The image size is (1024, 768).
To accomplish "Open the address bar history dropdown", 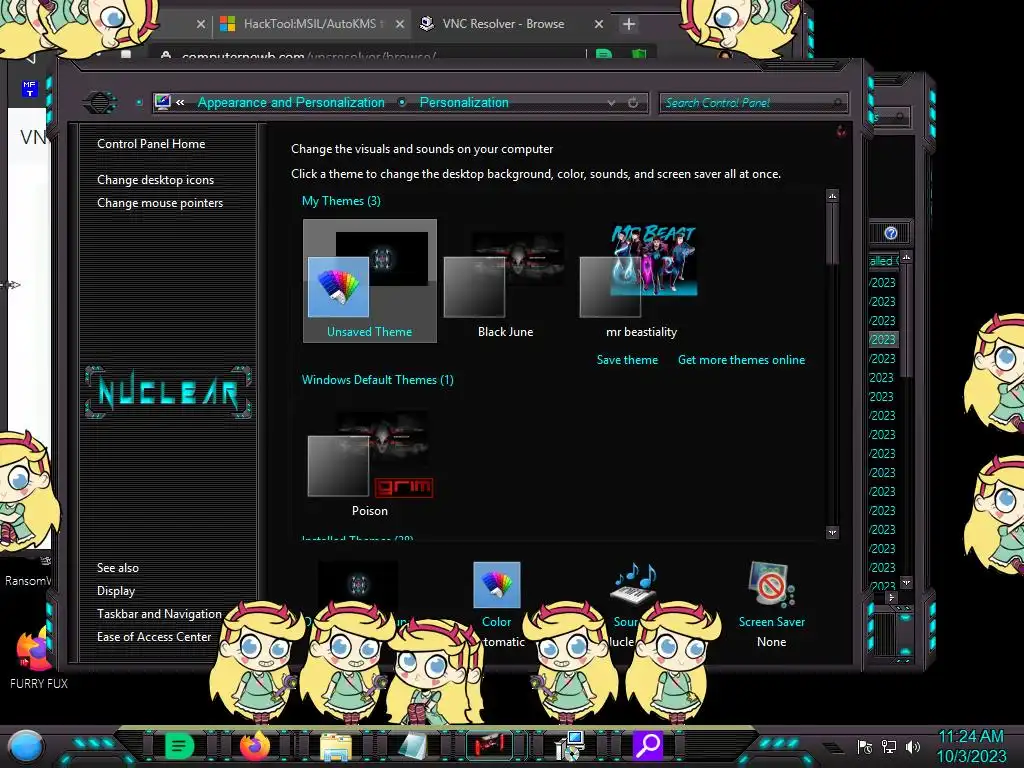I will tap(611, 103).
